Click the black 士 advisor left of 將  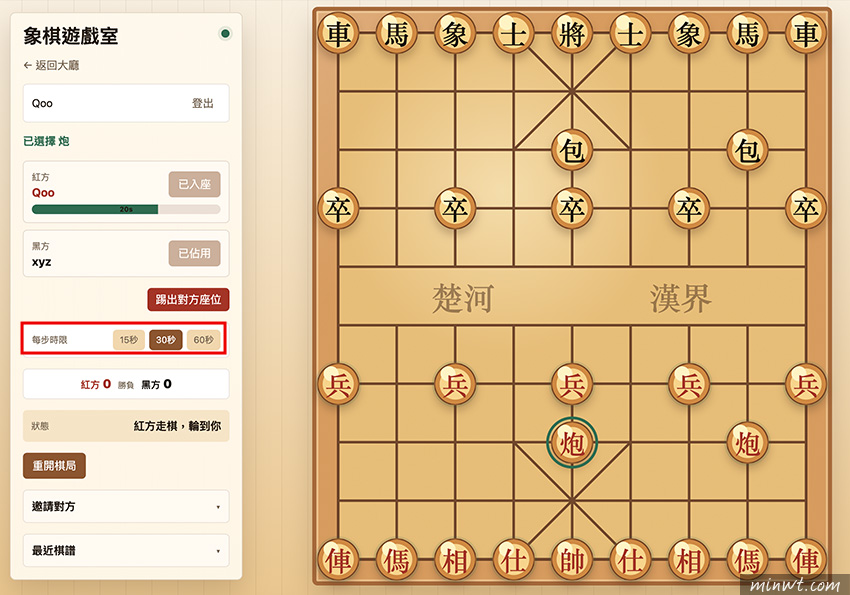pos(513,34)
